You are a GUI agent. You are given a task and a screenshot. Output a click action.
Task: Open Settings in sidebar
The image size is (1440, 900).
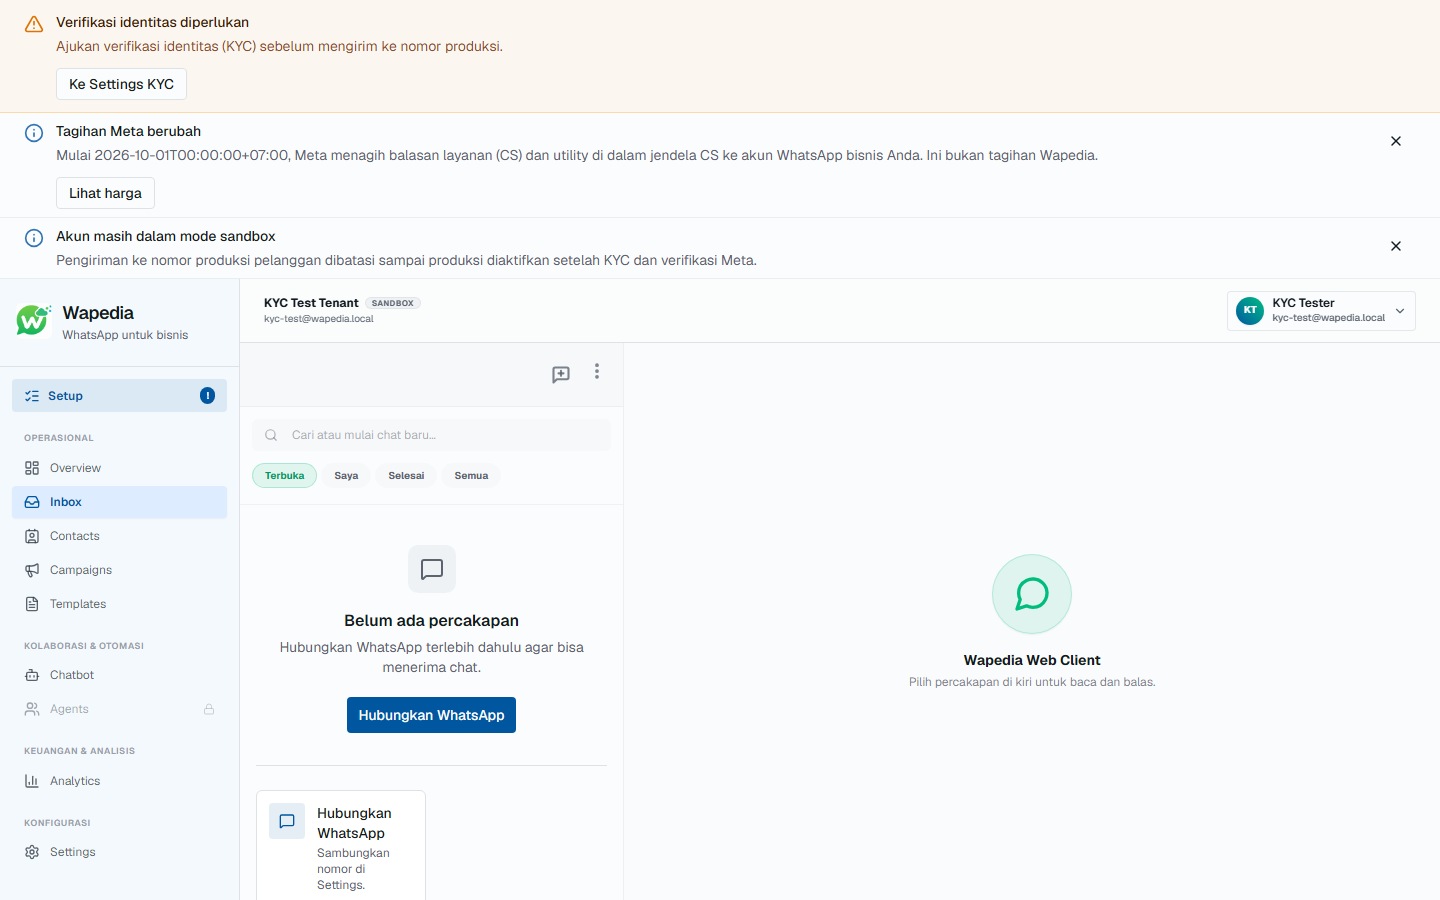click(x=119, y=852)
